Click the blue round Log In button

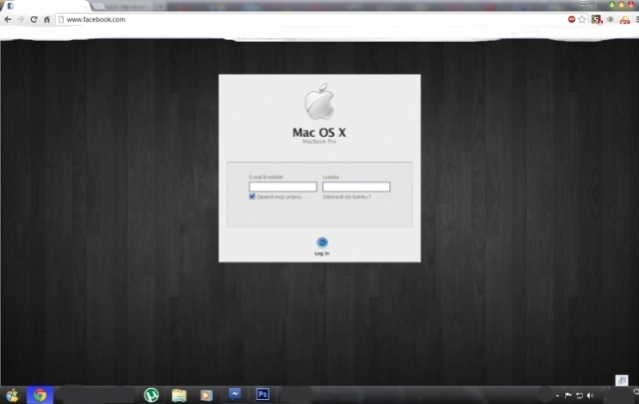click(322, 243)
